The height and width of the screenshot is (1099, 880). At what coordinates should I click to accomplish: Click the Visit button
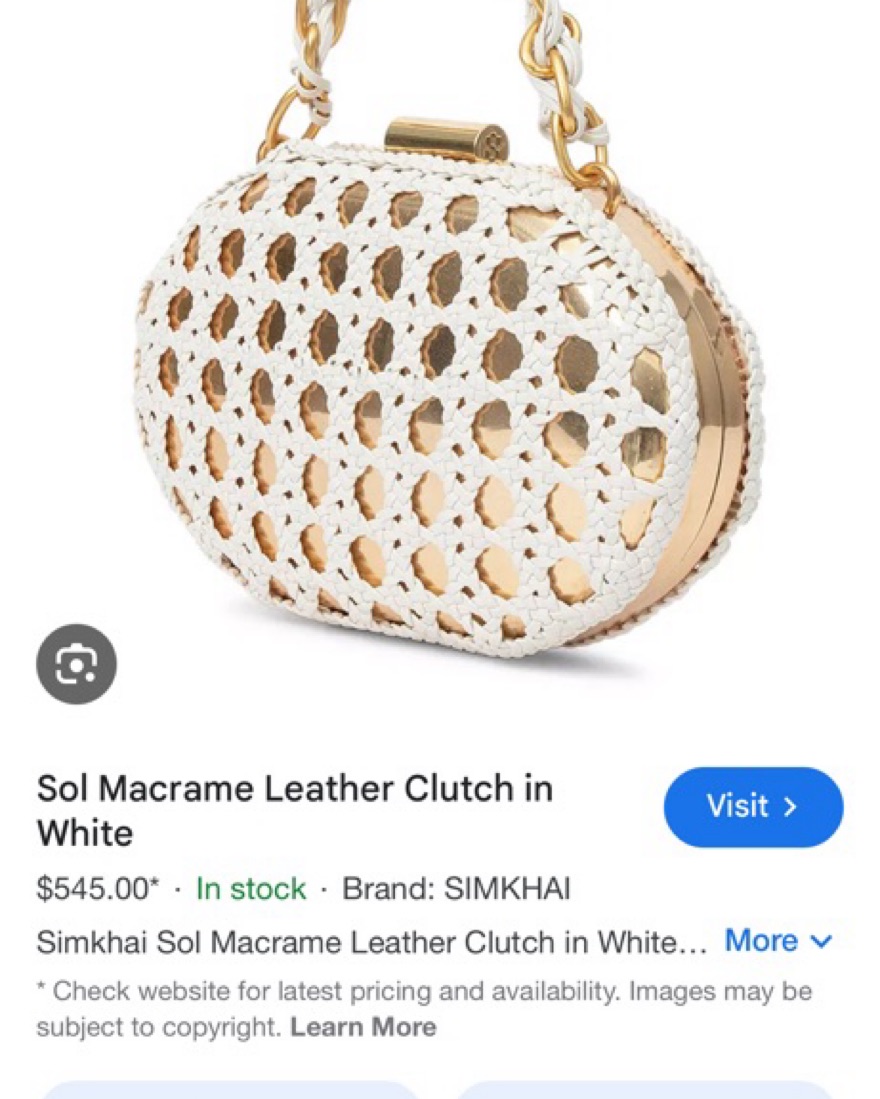753,807
